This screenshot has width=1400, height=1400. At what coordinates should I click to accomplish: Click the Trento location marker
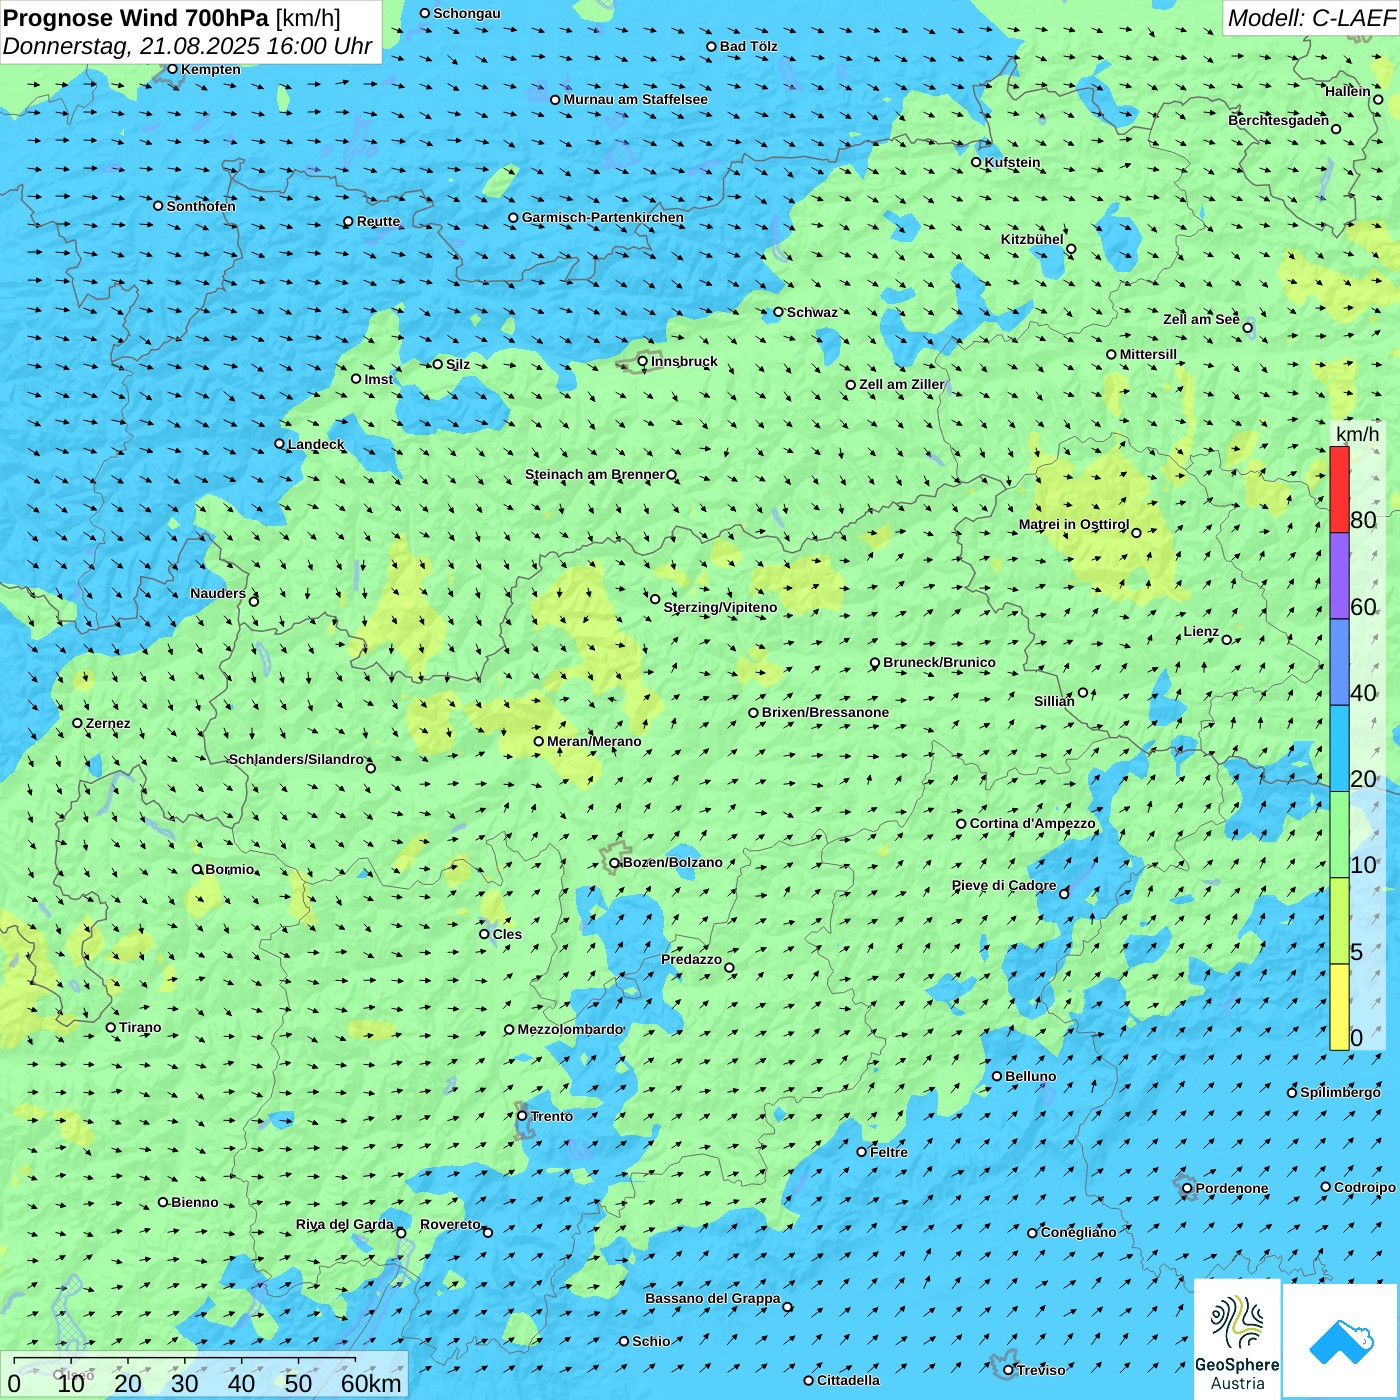(x=522, y=1116)
